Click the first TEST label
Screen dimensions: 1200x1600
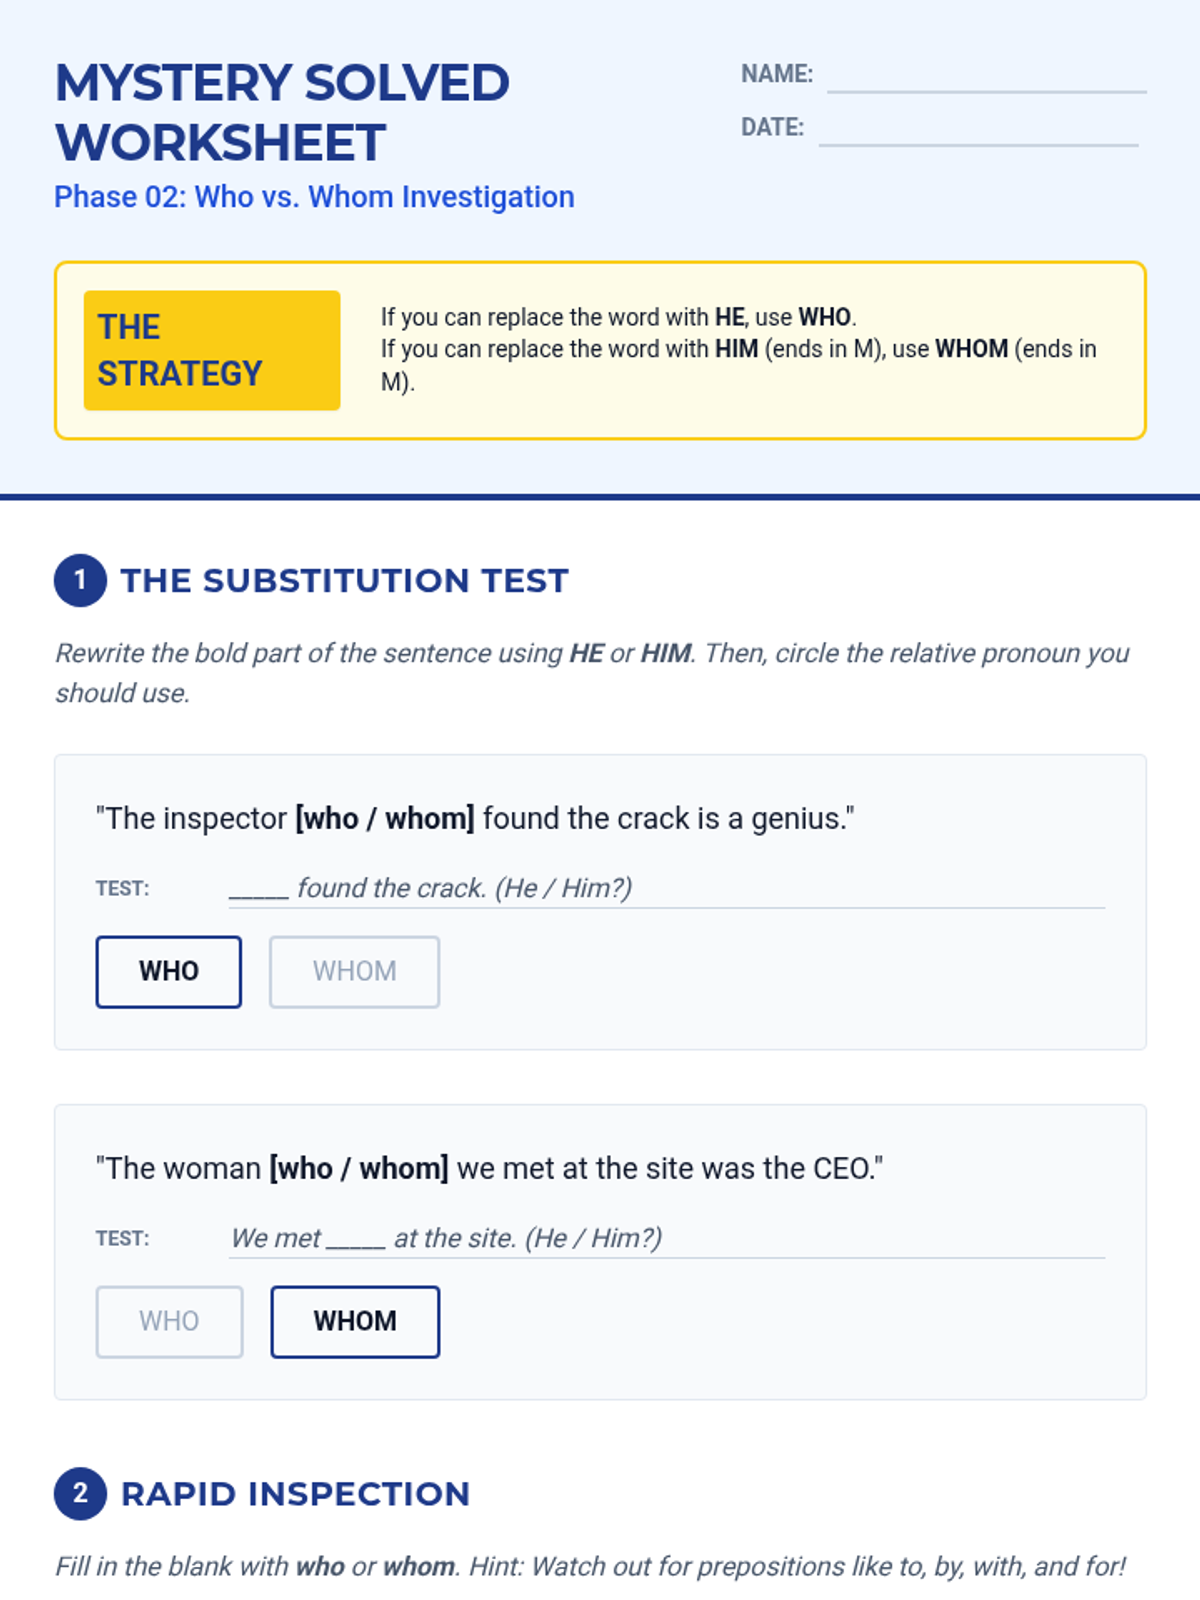pos(122,888)
